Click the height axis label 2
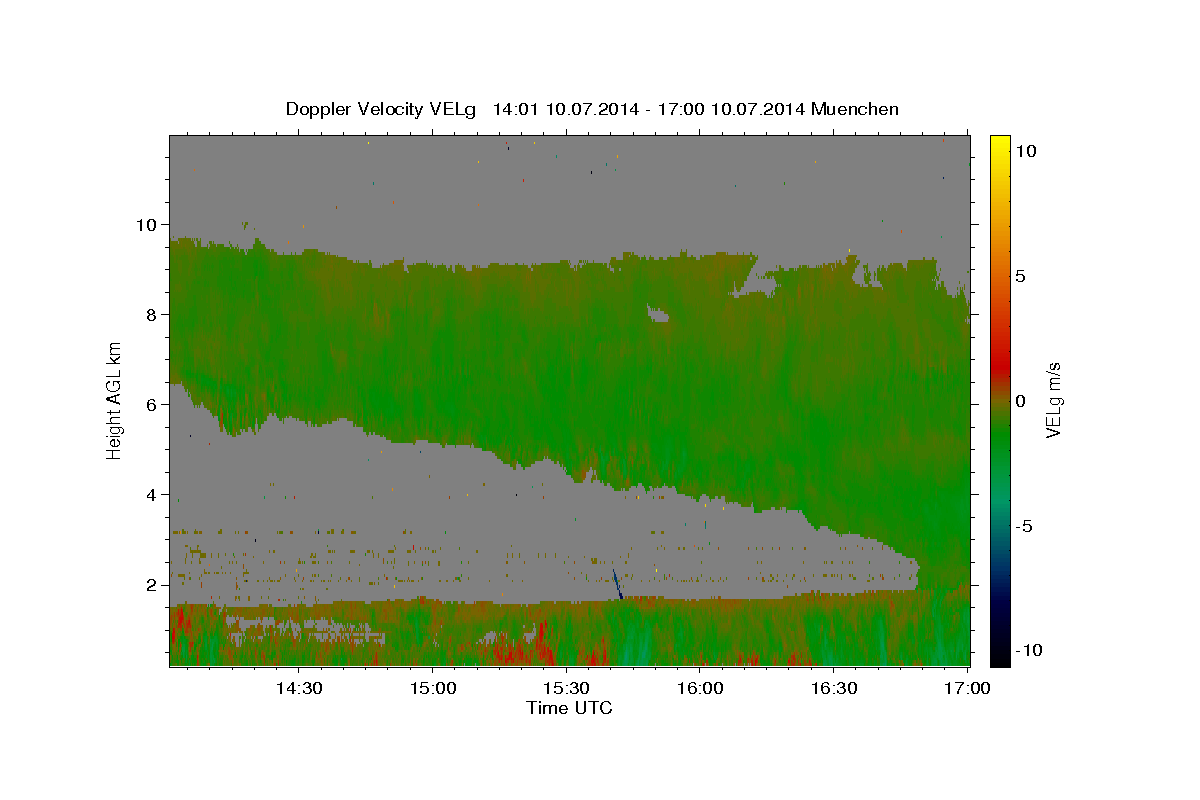 152,585
